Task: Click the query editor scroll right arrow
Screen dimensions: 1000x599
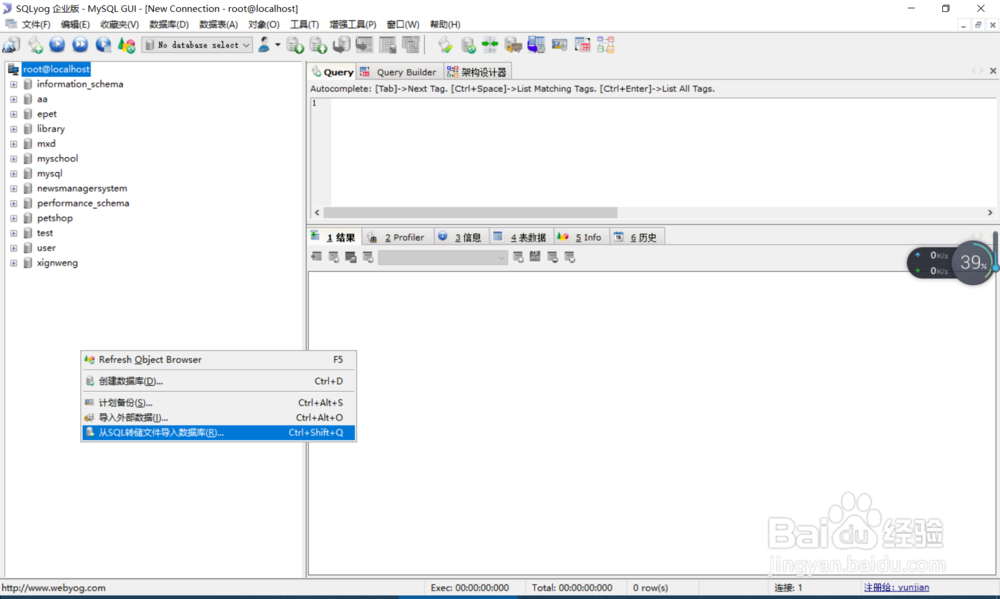Action: pyautogui.click(x=990, y=212)
